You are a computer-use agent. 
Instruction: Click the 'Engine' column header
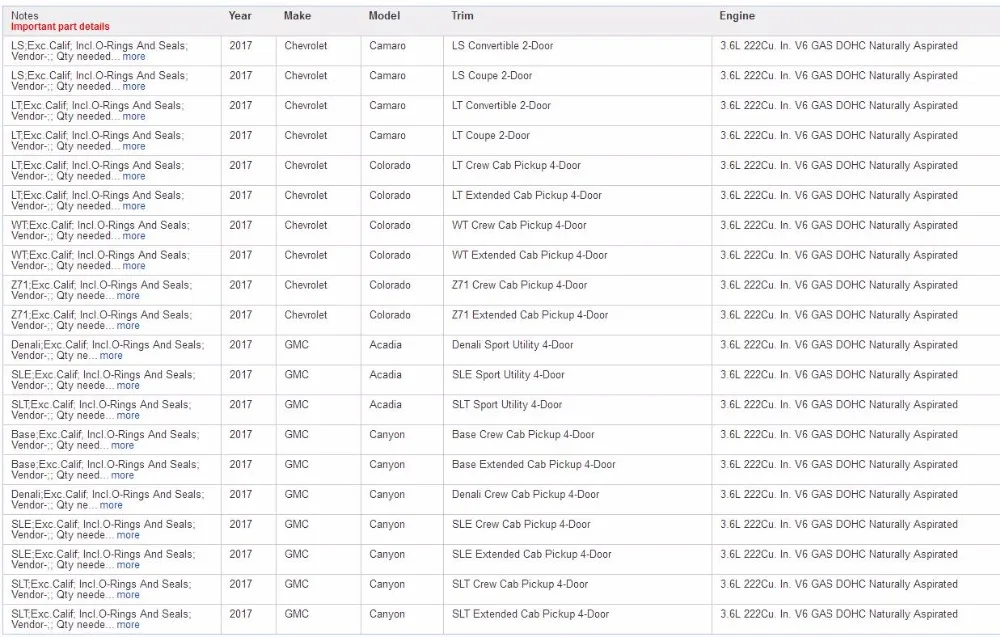pyautogui.click(x=737, y=16)
